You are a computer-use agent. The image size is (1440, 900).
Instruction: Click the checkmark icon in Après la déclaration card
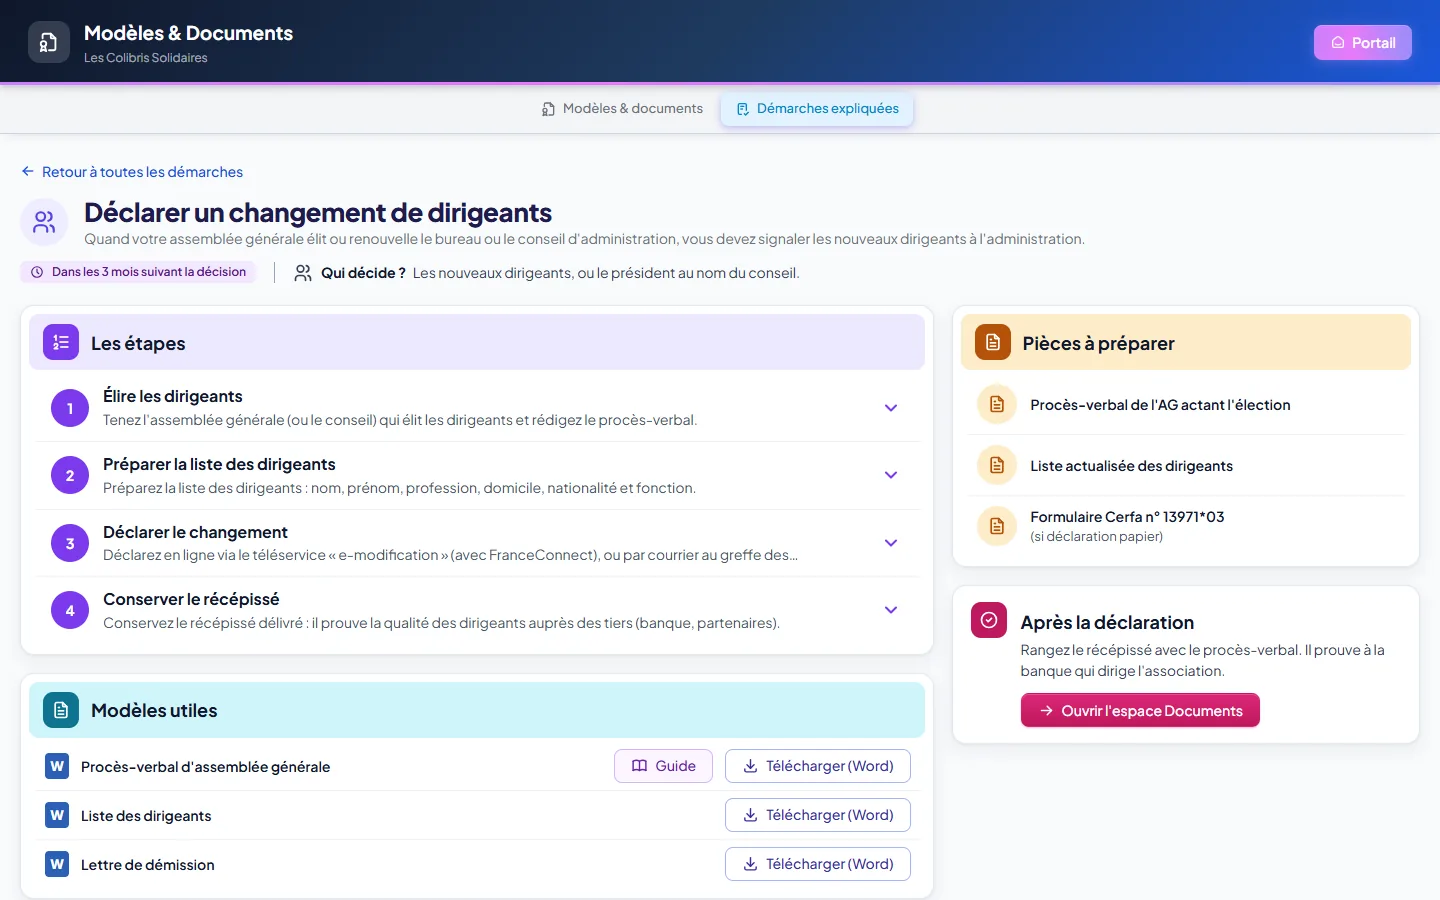coord(989,620)
